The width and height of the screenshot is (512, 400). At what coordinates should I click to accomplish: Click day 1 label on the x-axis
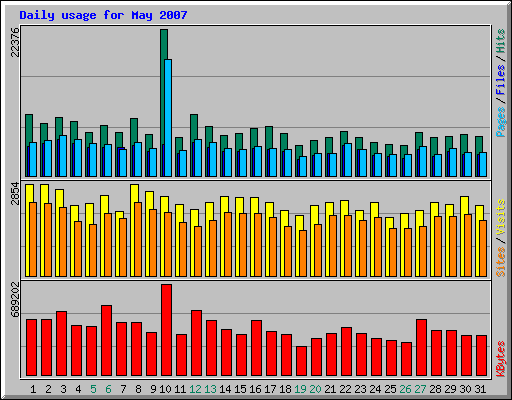(x=33, y=389)
